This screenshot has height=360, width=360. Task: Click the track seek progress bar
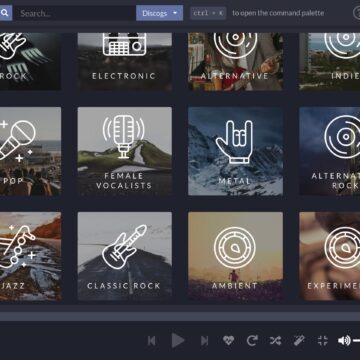[x=180, y=317]
